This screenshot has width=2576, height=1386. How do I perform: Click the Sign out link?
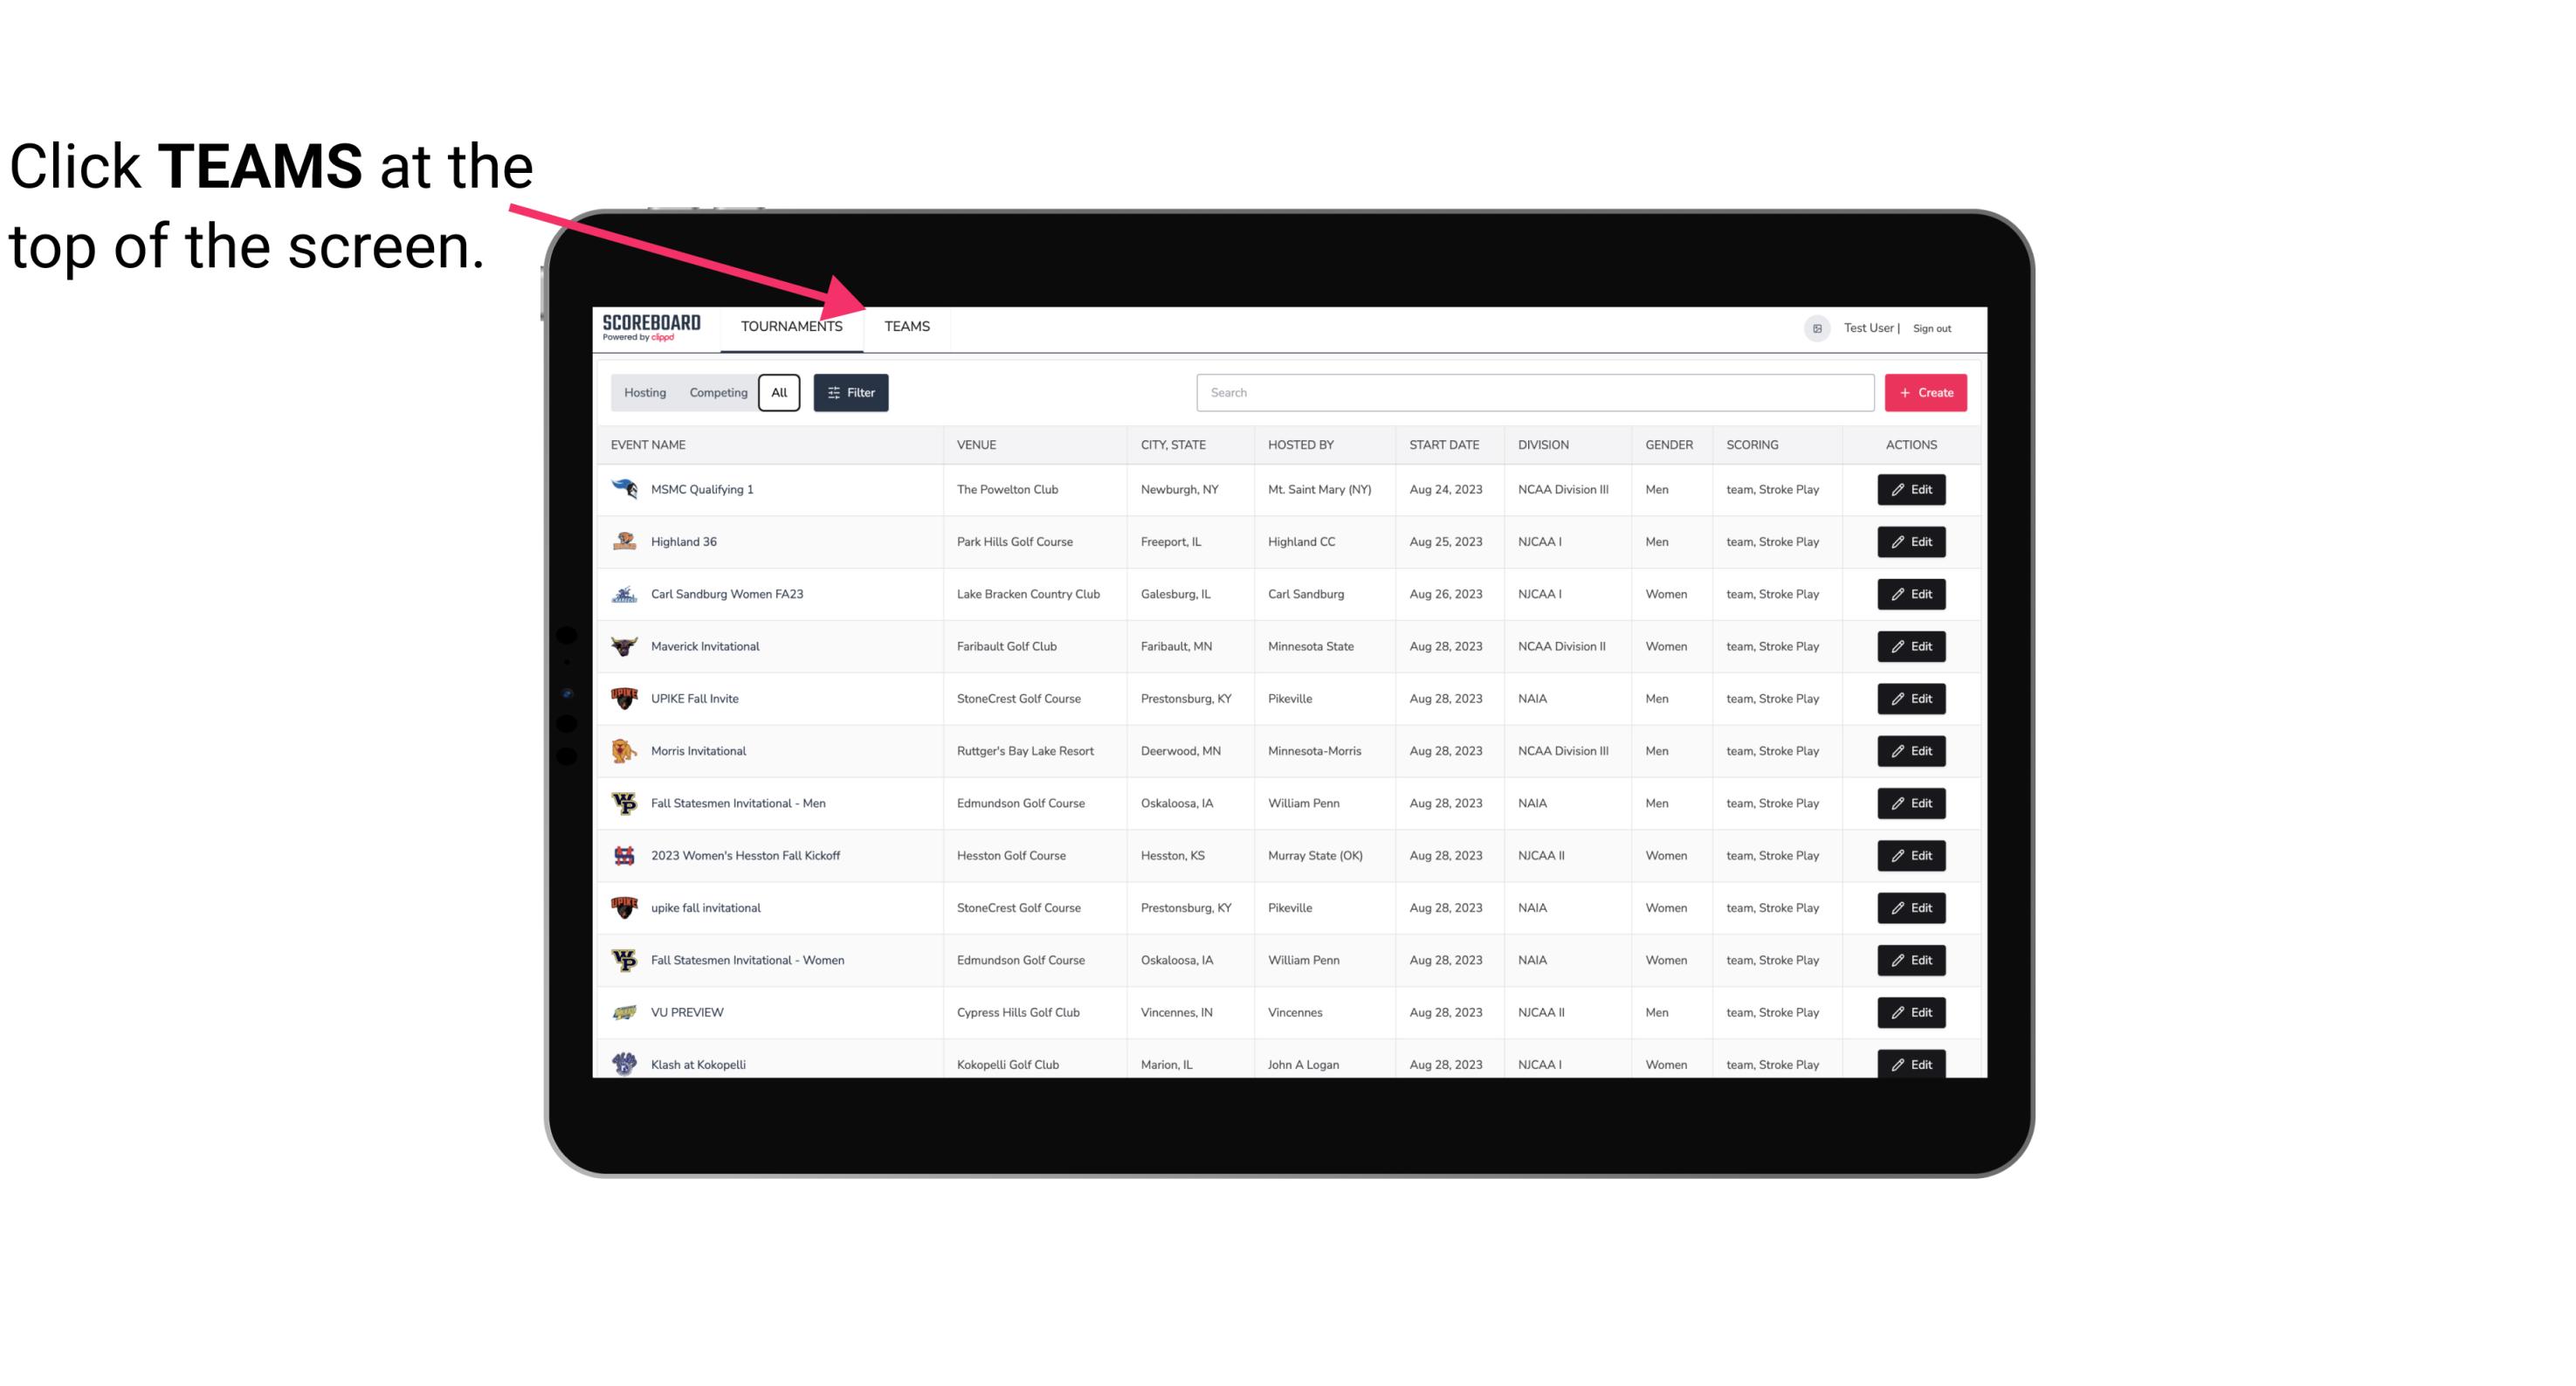pyautogui.click(x=1932, y=326)
